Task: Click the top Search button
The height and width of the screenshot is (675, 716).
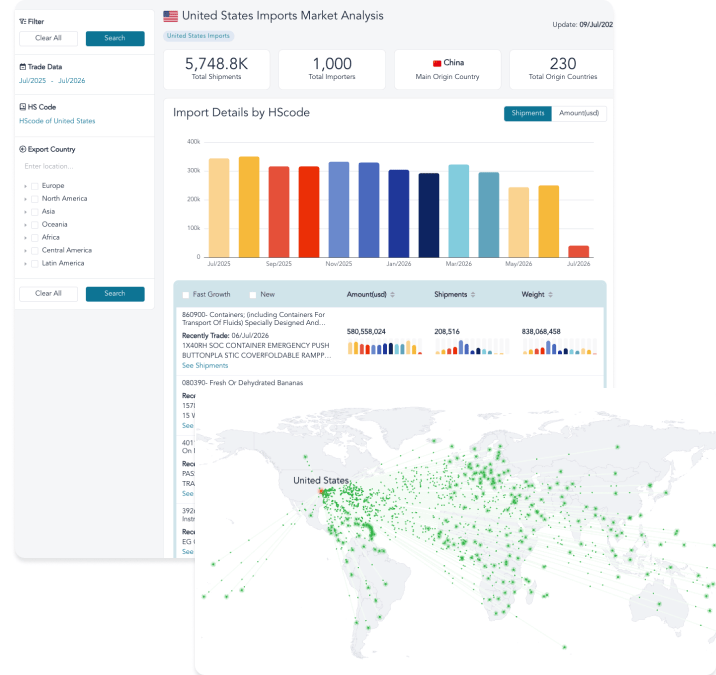Action: [115, 38]
